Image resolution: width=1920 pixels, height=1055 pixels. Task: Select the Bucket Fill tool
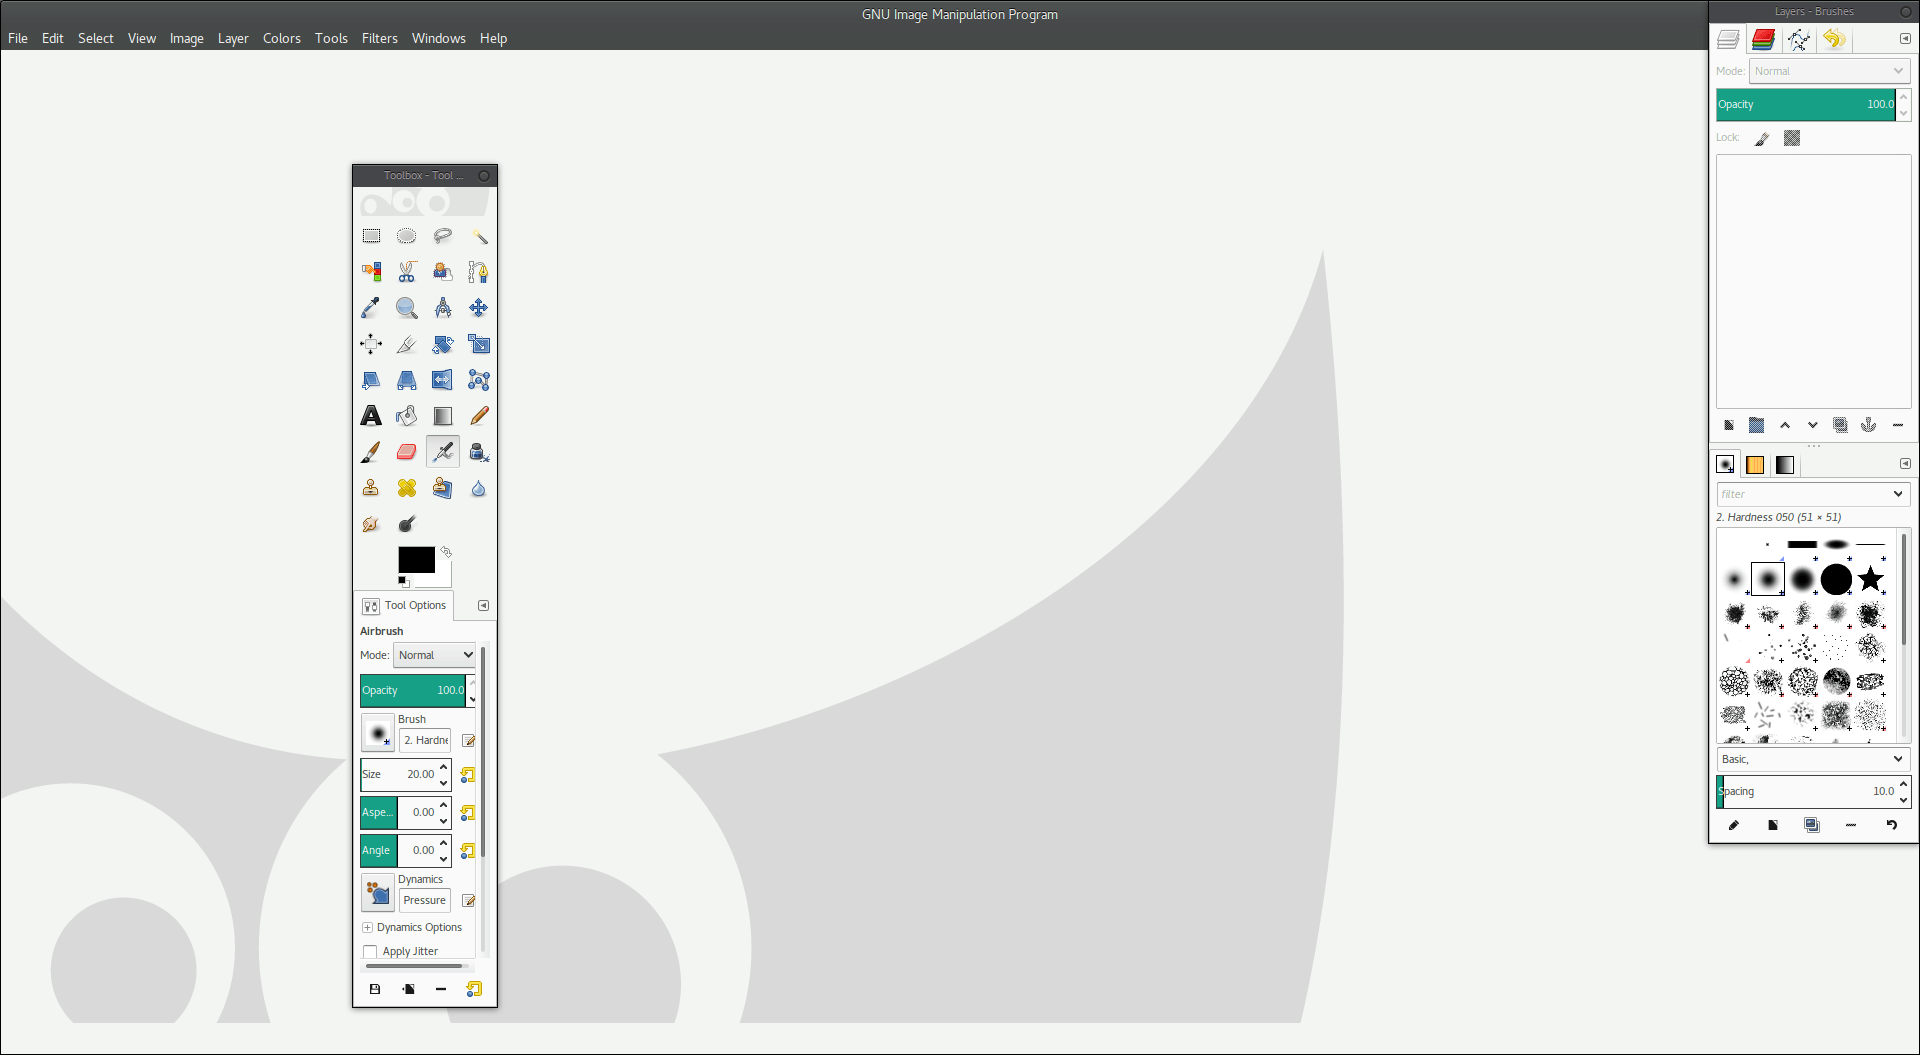(x=407, y=416)
